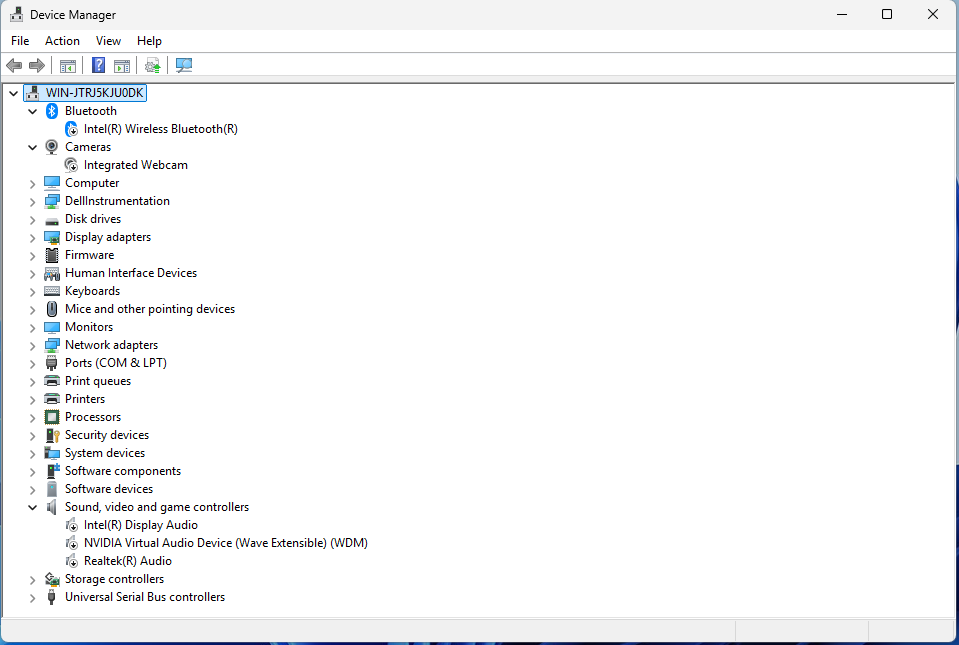Click the Universal Serial Bus plug icon
The image size is (959, 645).
[x=52, y=597]
